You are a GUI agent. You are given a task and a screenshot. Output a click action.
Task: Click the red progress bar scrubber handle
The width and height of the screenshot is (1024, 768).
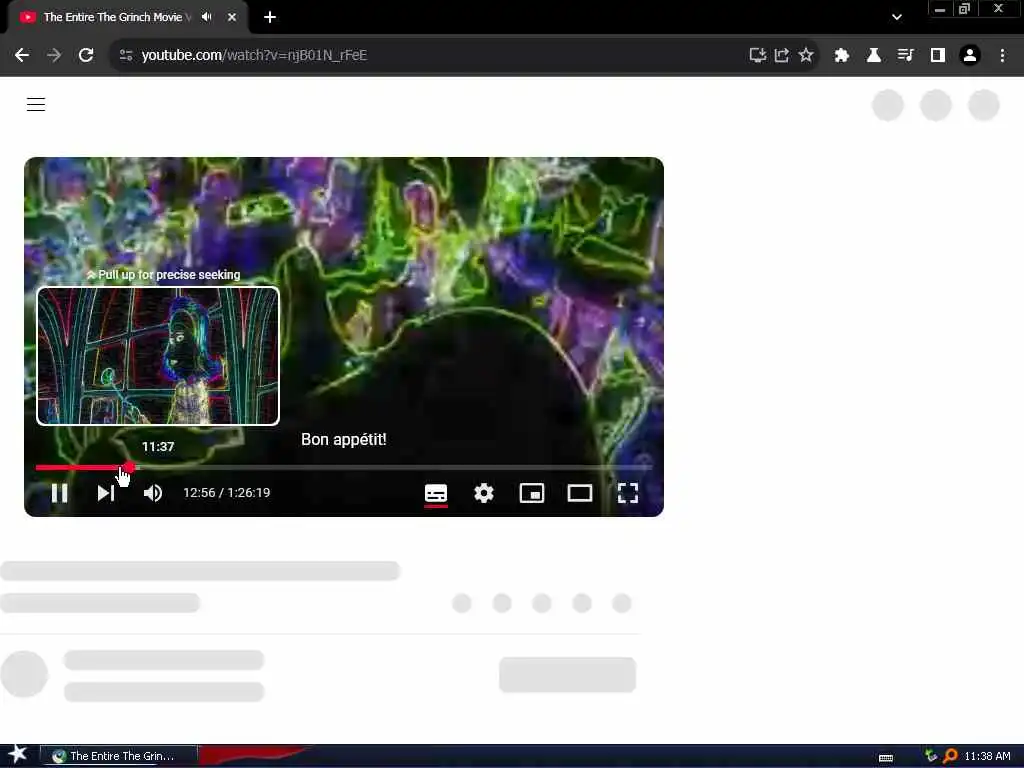pyautogui.click(x=129, y=467)
